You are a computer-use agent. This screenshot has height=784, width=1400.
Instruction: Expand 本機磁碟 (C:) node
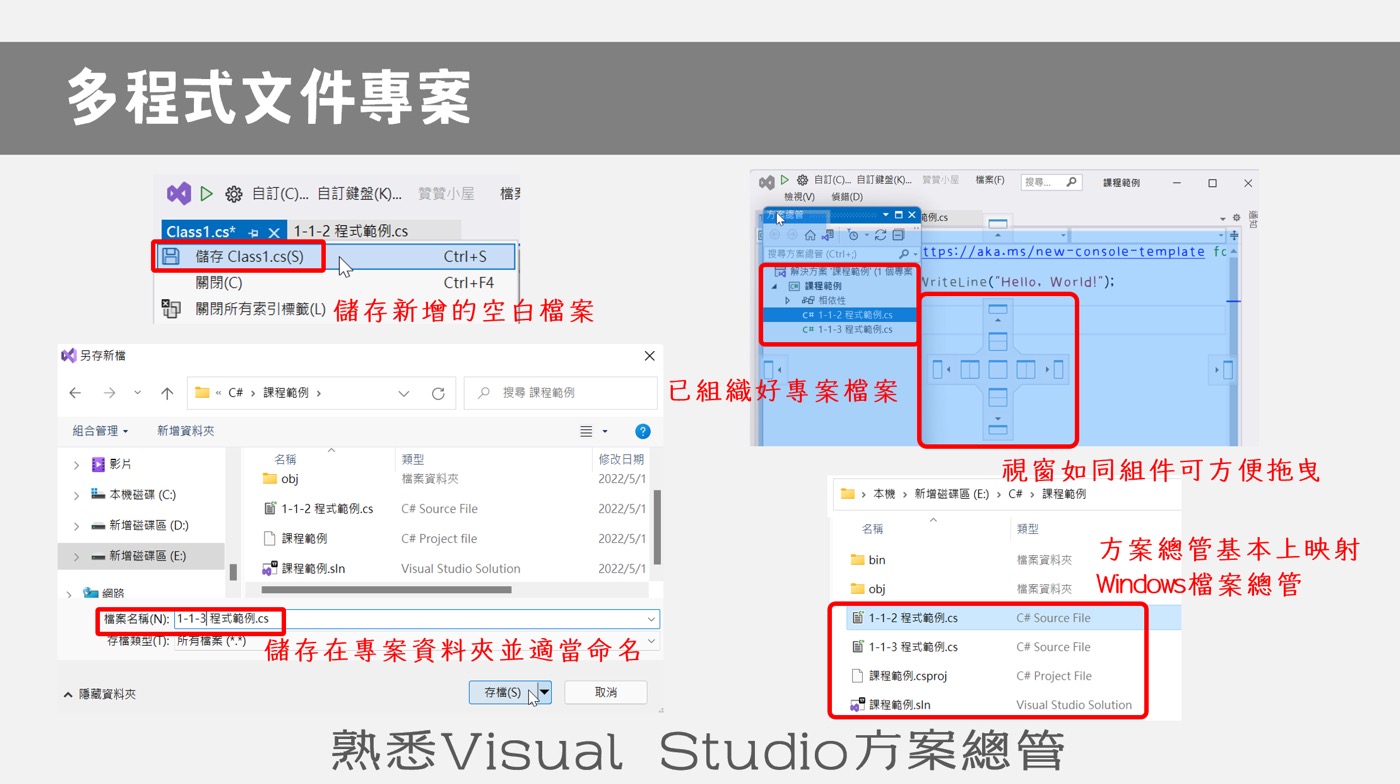tap(76, 495)
